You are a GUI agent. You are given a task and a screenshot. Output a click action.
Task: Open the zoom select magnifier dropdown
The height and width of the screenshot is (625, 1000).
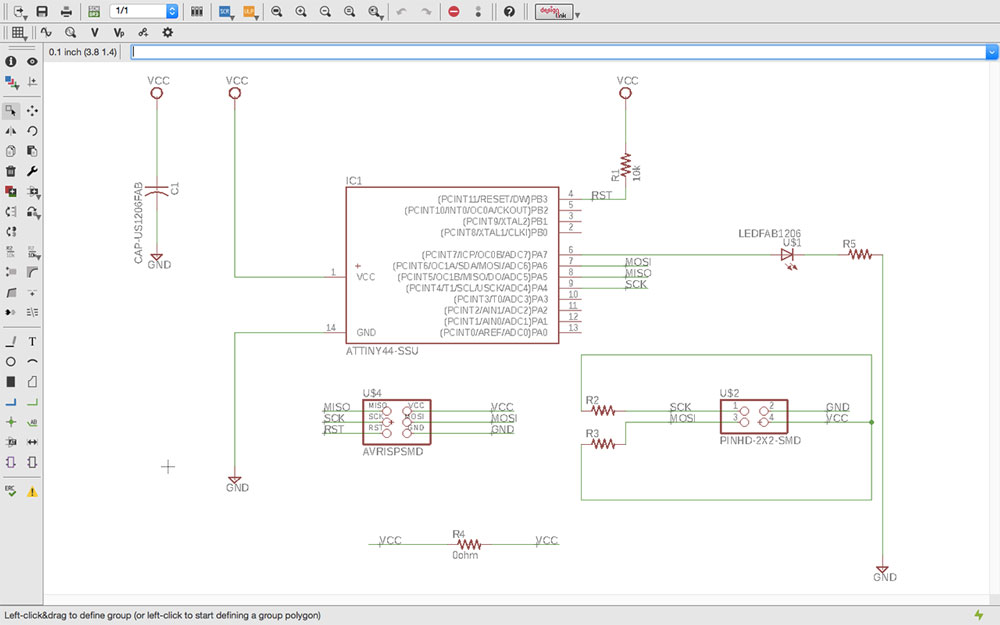[x=376, y=11]
